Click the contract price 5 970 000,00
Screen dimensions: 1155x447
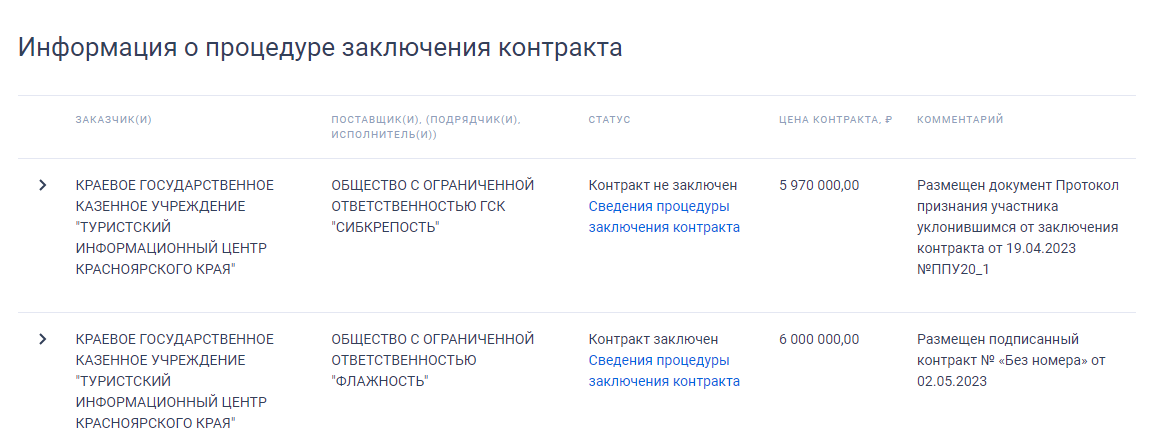tap(818, 185)
